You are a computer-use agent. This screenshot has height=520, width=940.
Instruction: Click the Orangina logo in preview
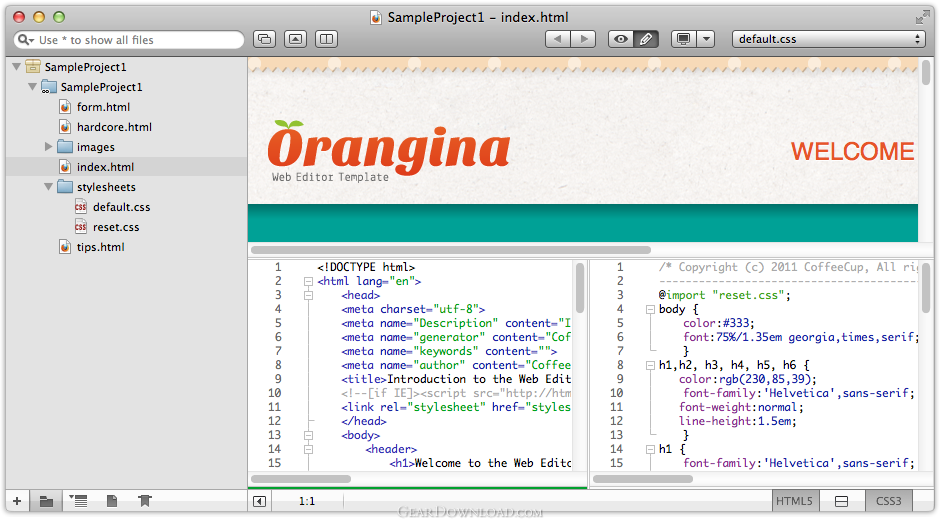click(x=388, y=150)
